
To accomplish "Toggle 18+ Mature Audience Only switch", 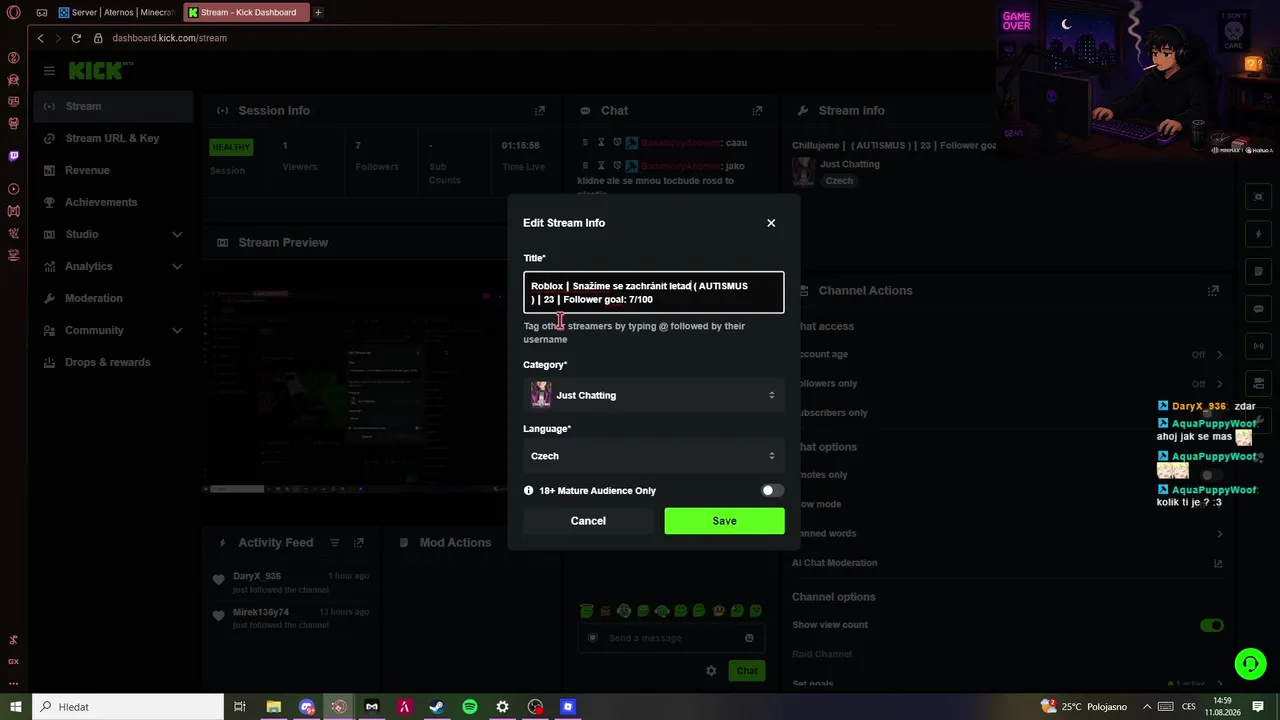I will pos(772,491).
